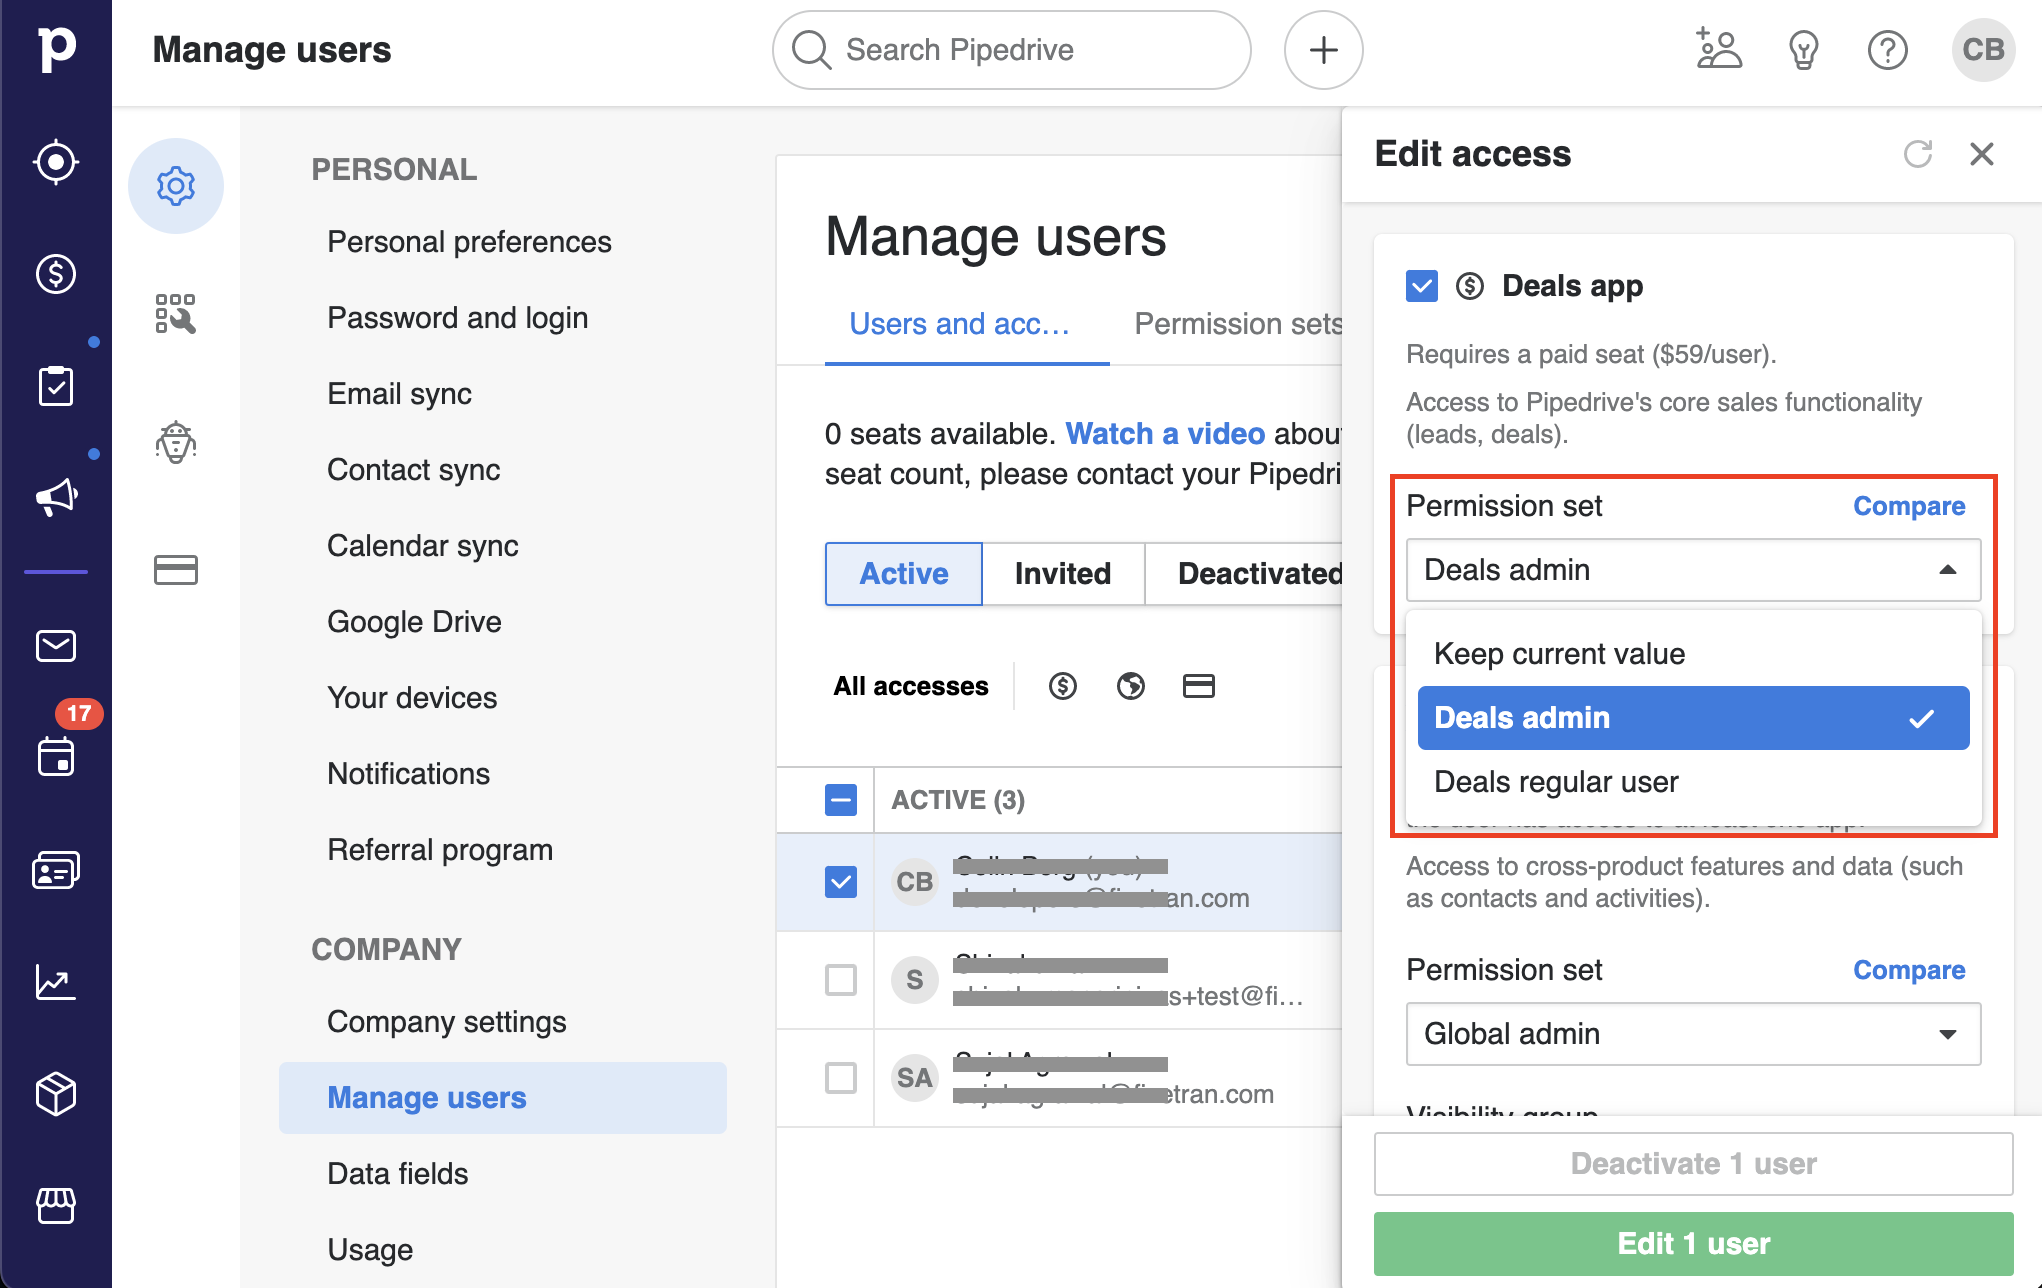The height and width of the screenshot is (1288, 2042).
Task: Open Contacts card icon in sidebar
Action: click(56, 871)
